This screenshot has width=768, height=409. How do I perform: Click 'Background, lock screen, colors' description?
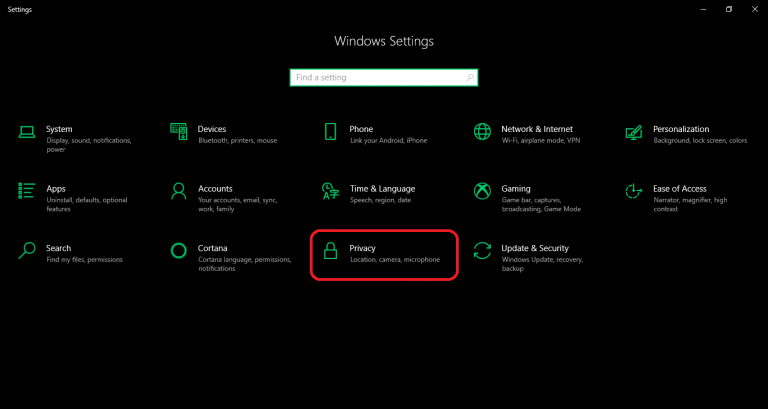[x=700, y=141]
